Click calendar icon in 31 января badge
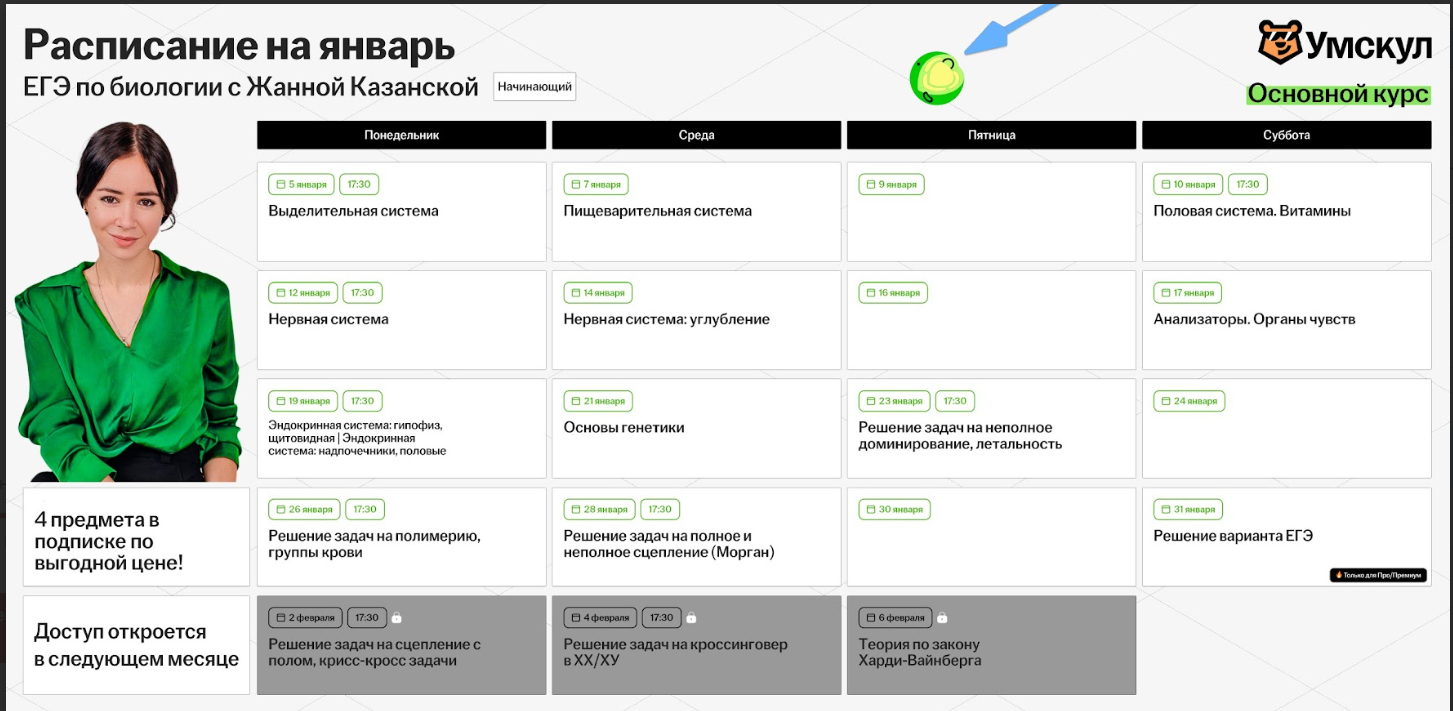Viewport: 1453px width, 711px height. coord(1165,509)
